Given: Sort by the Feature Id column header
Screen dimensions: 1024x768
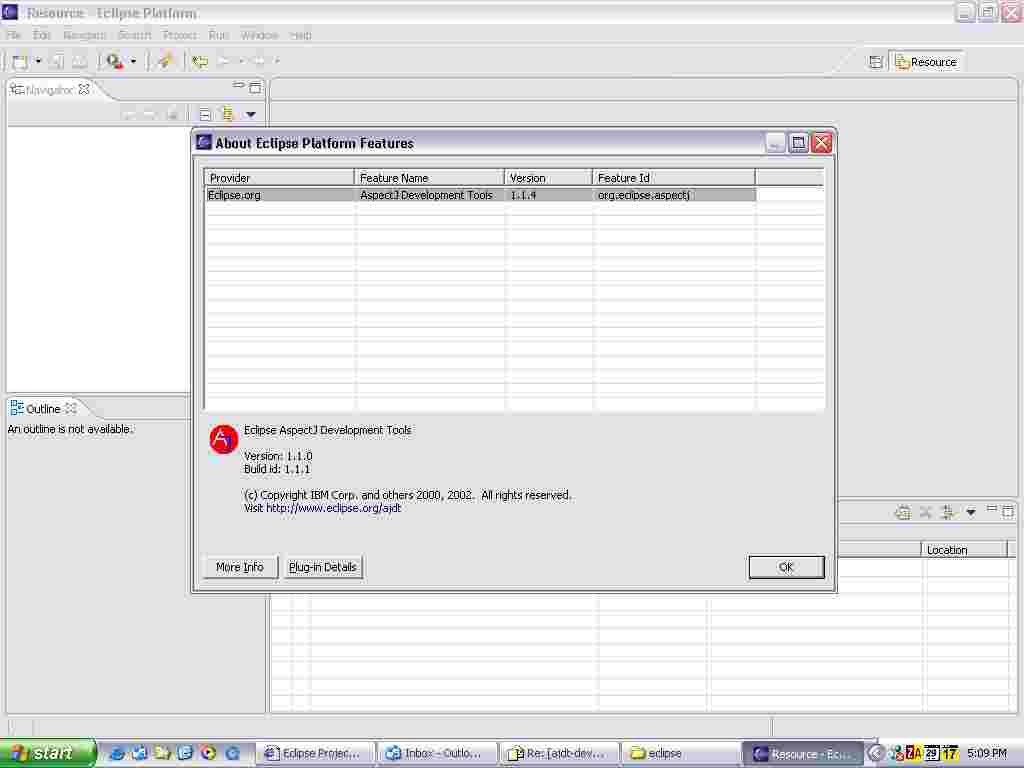Looking at the screenshot, I should click(x=674, y=178).
